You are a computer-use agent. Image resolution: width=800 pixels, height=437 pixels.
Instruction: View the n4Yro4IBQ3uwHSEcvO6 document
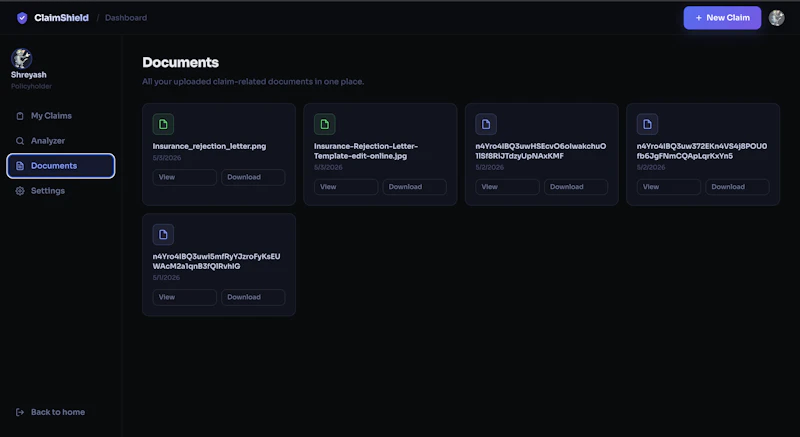click(x=507, y=187)
